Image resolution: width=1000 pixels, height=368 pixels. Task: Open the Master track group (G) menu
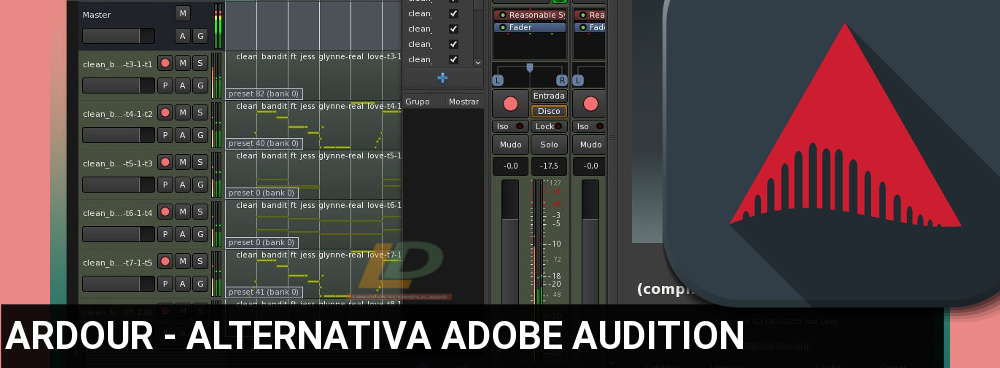pyautogui.click(x=200, y=36)
